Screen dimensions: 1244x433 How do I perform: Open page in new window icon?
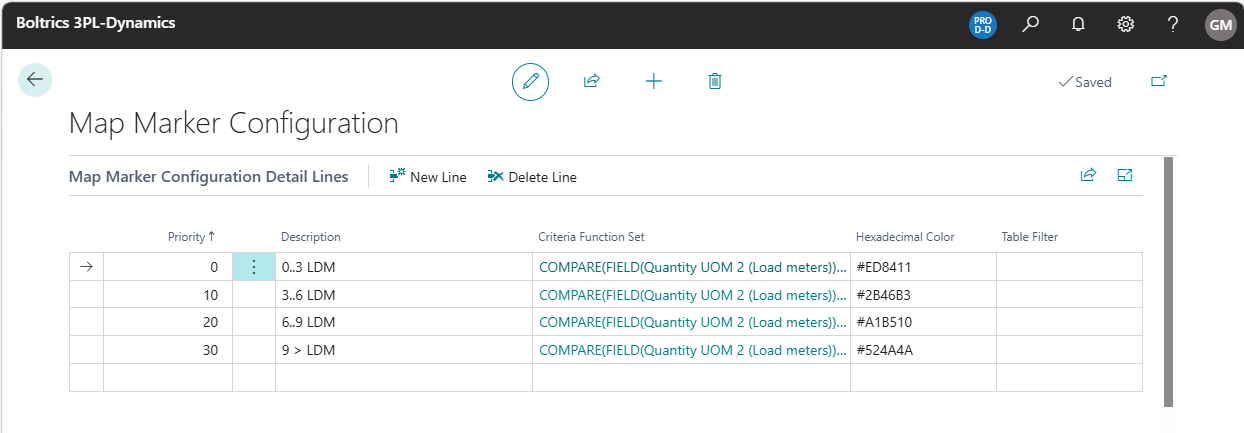pos(1159,81)
